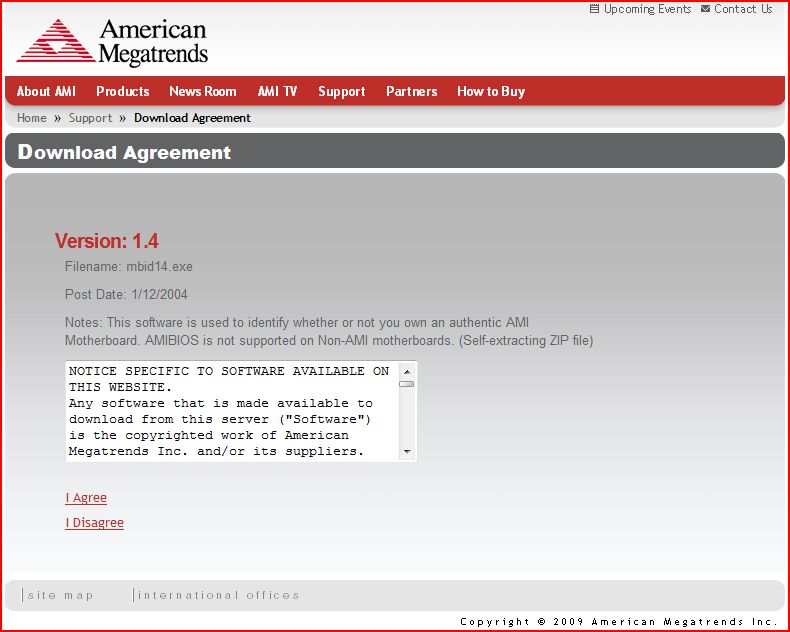
Task: Click the license text scroll down arrow
Action: click(x=407, y=452)
